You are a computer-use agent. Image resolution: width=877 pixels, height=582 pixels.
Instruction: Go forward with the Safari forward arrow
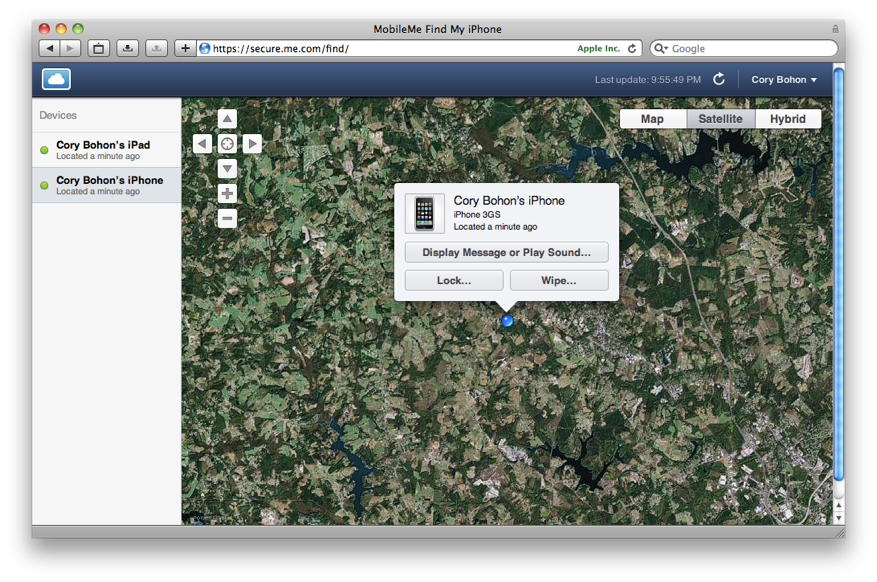click(70, 49)
